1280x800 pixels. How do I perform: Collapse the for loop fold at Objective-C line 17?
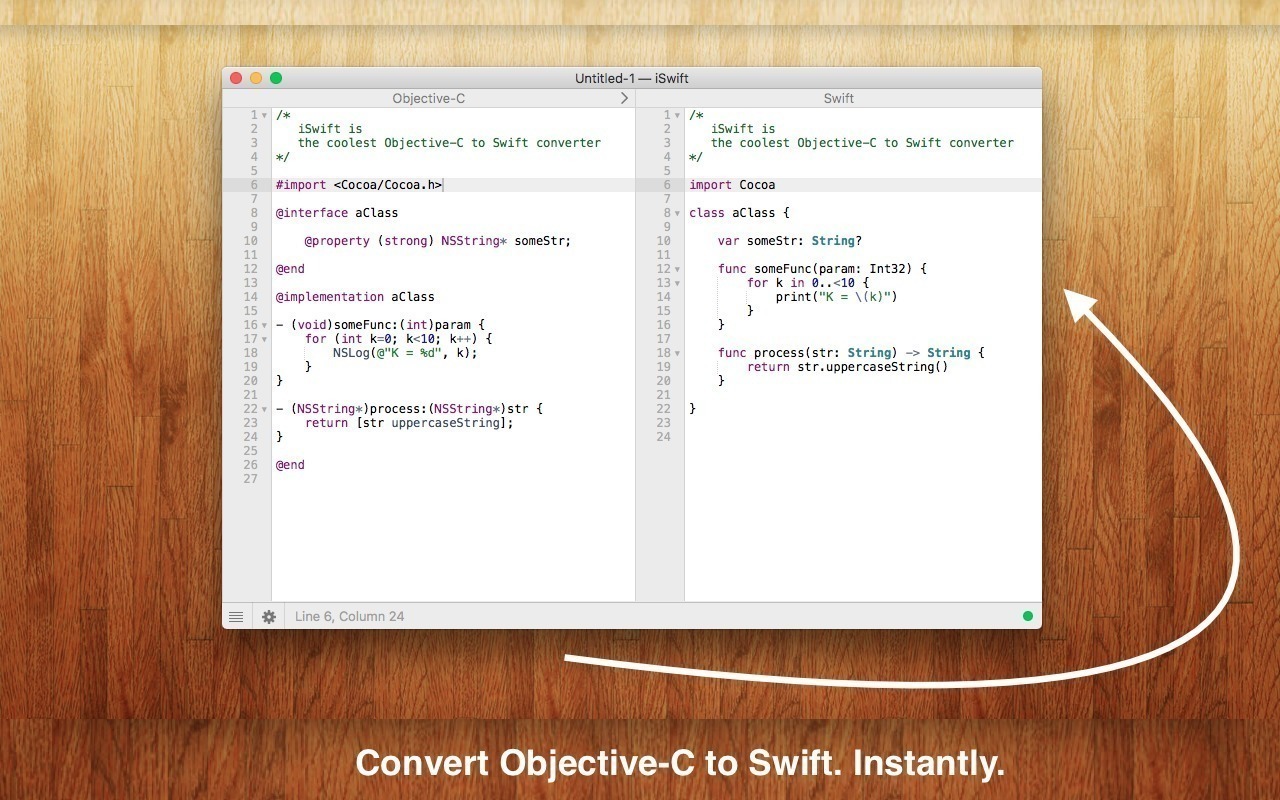264,340
